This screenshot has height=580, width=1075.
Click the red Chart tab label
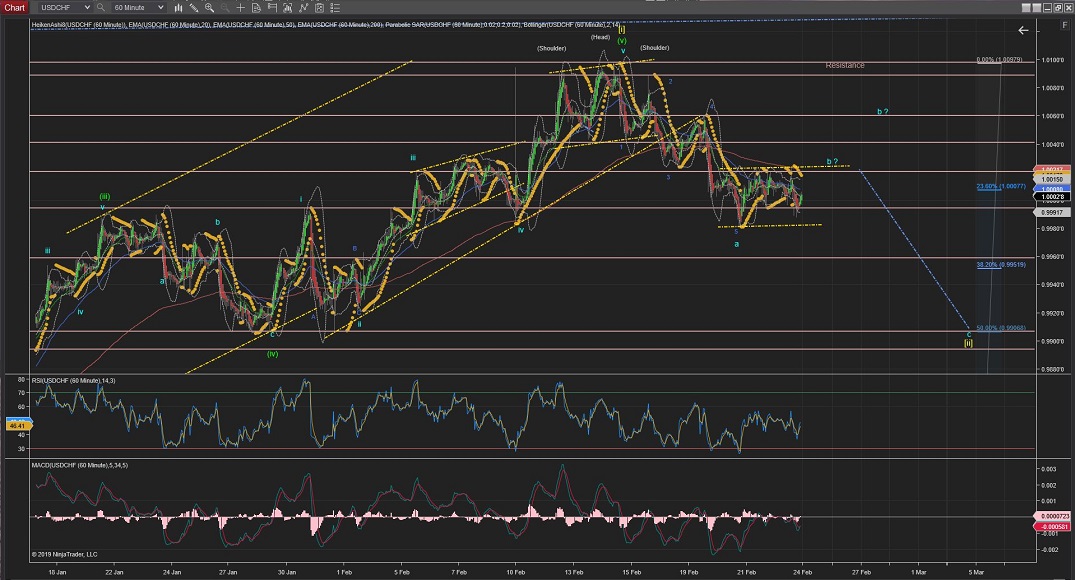click(14, 8)
